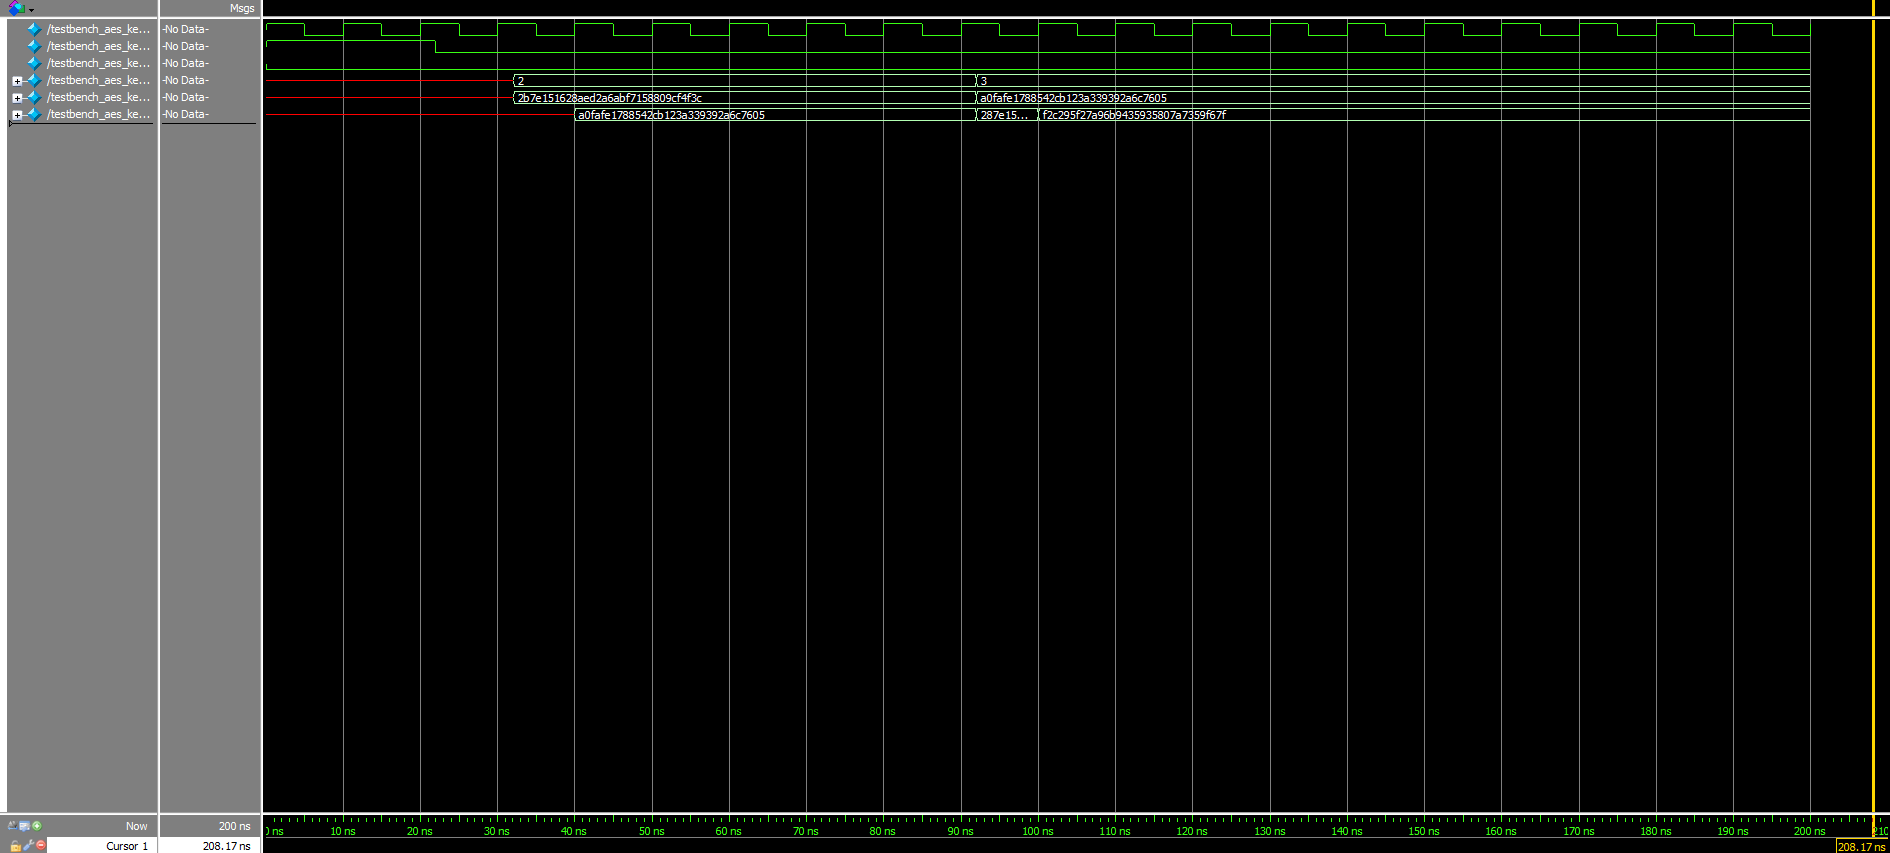Expand the sixth testbench_aes signal bus
The width and height of the screenshot is (1890, 853).
coord(17,115)
